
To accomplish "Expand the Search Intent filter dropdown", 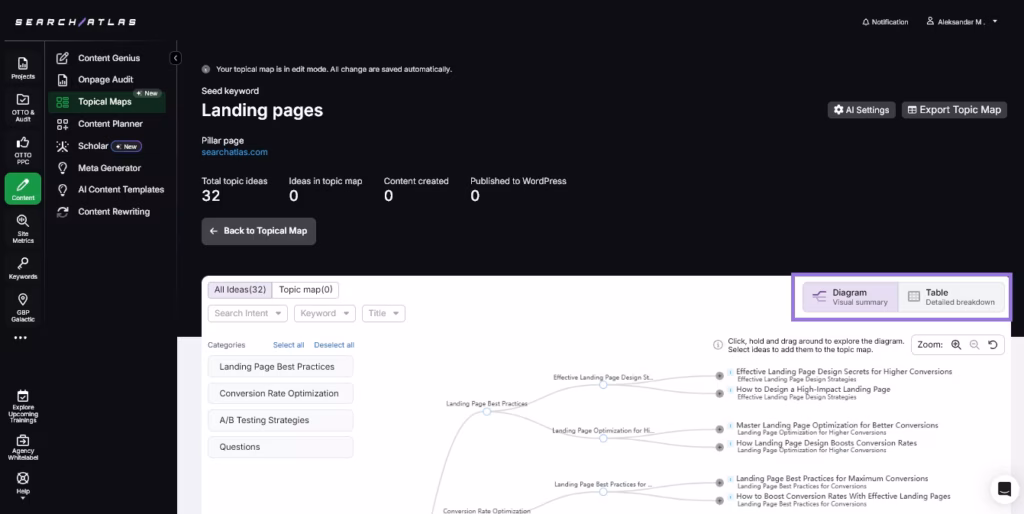I will point(247,313).
